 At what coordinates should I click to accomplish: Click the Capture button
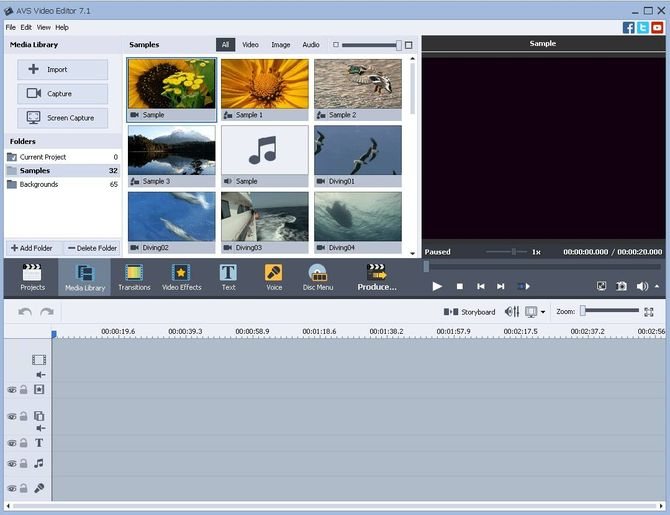click(62, 93)
